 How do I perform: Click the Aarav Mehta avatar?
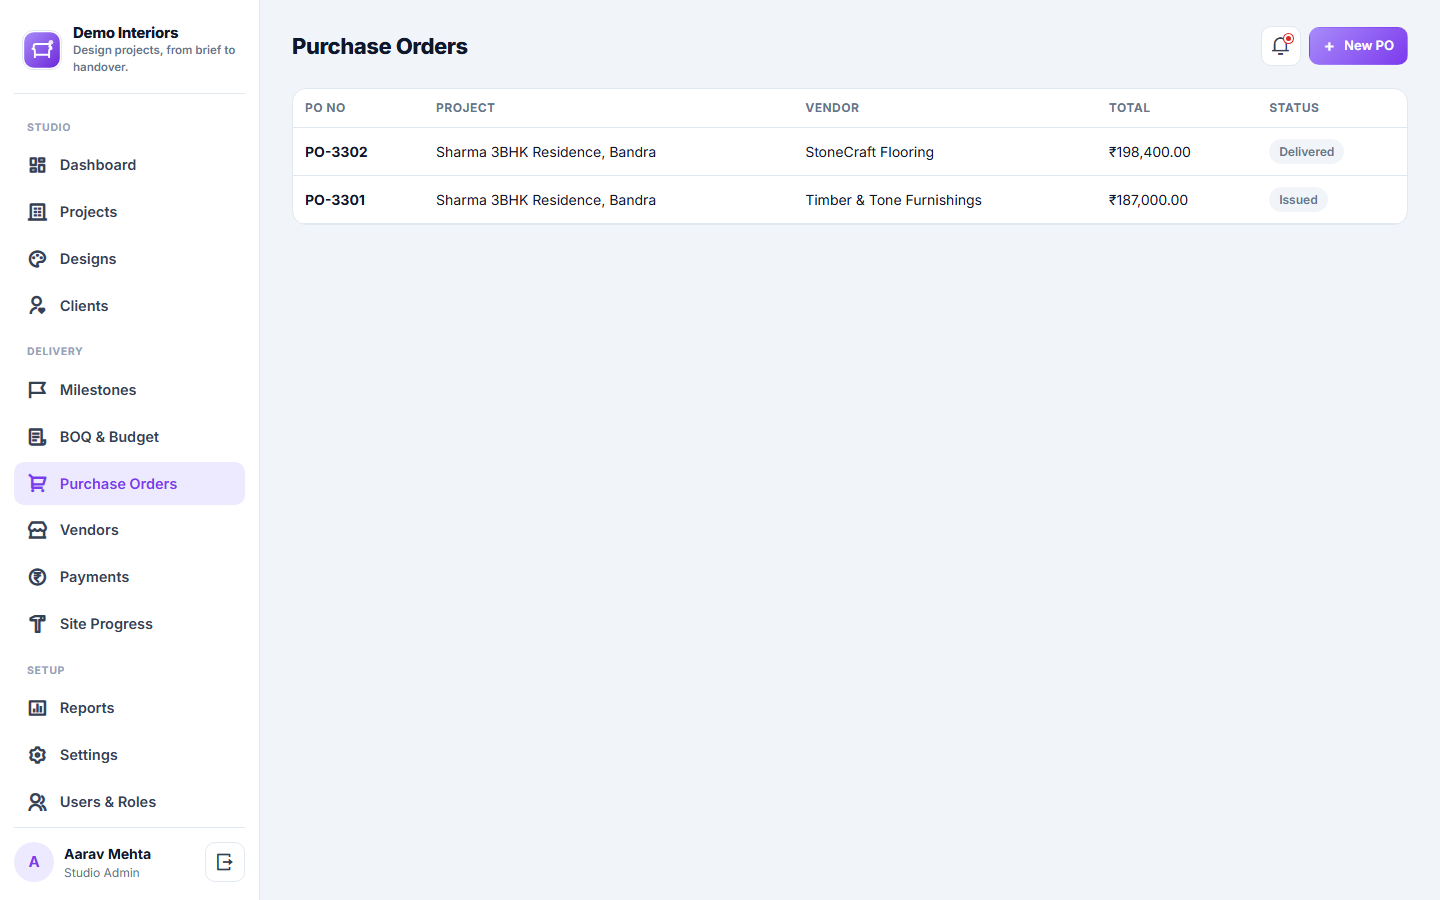(x=34, y=862)
